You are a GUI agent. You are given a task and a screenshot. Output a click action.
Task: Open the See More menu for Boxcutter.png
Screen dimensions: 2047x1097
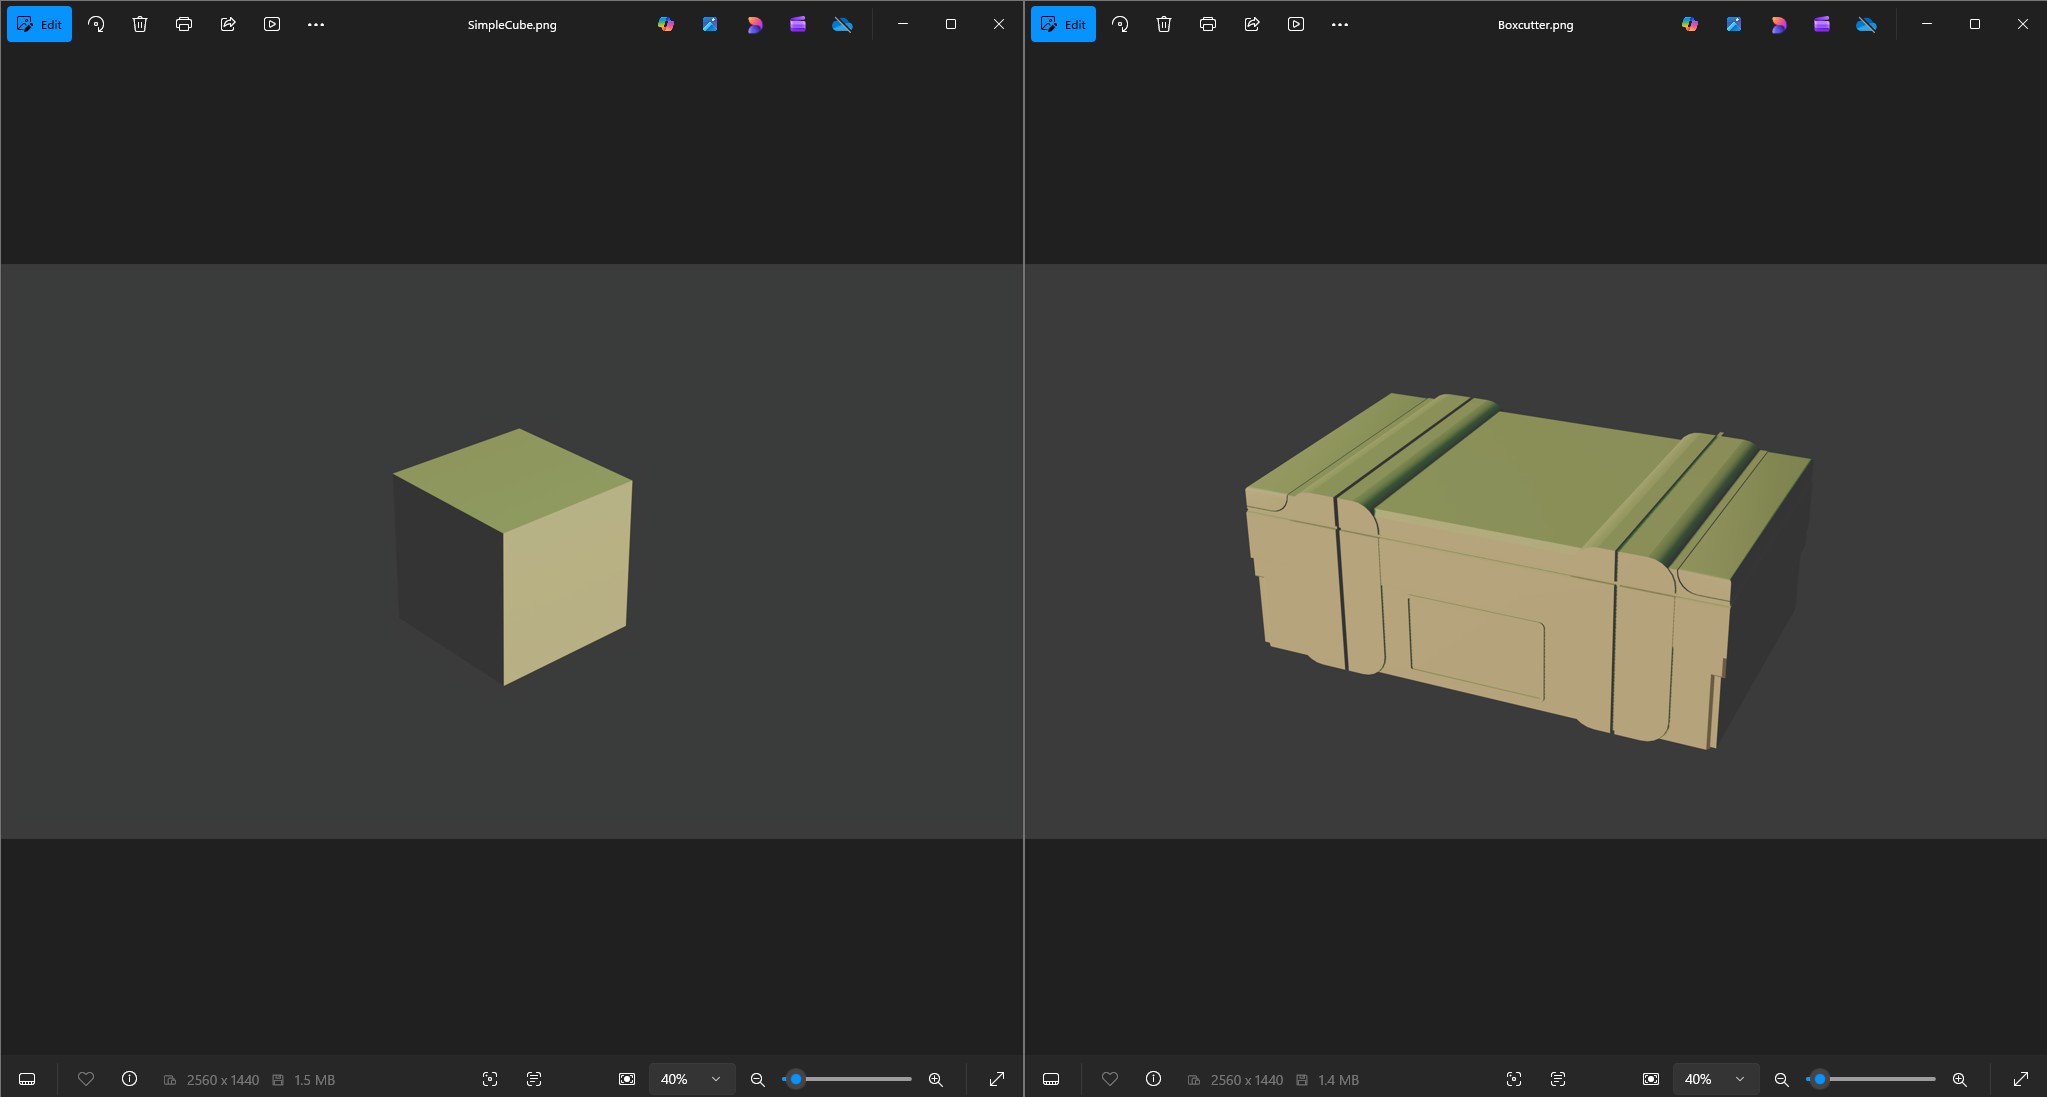pos(1340,24)
